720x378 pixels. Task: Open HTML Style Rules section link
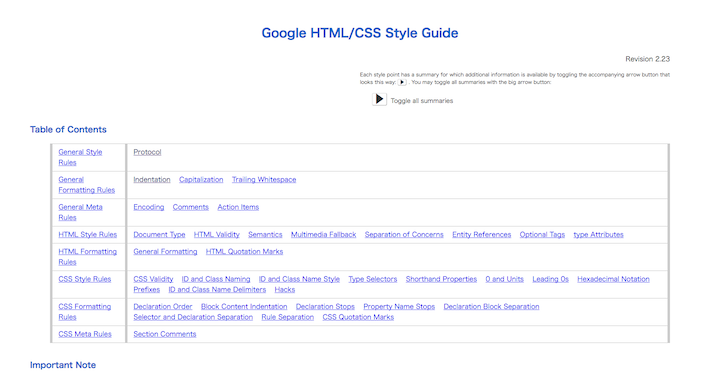point(88,235)
